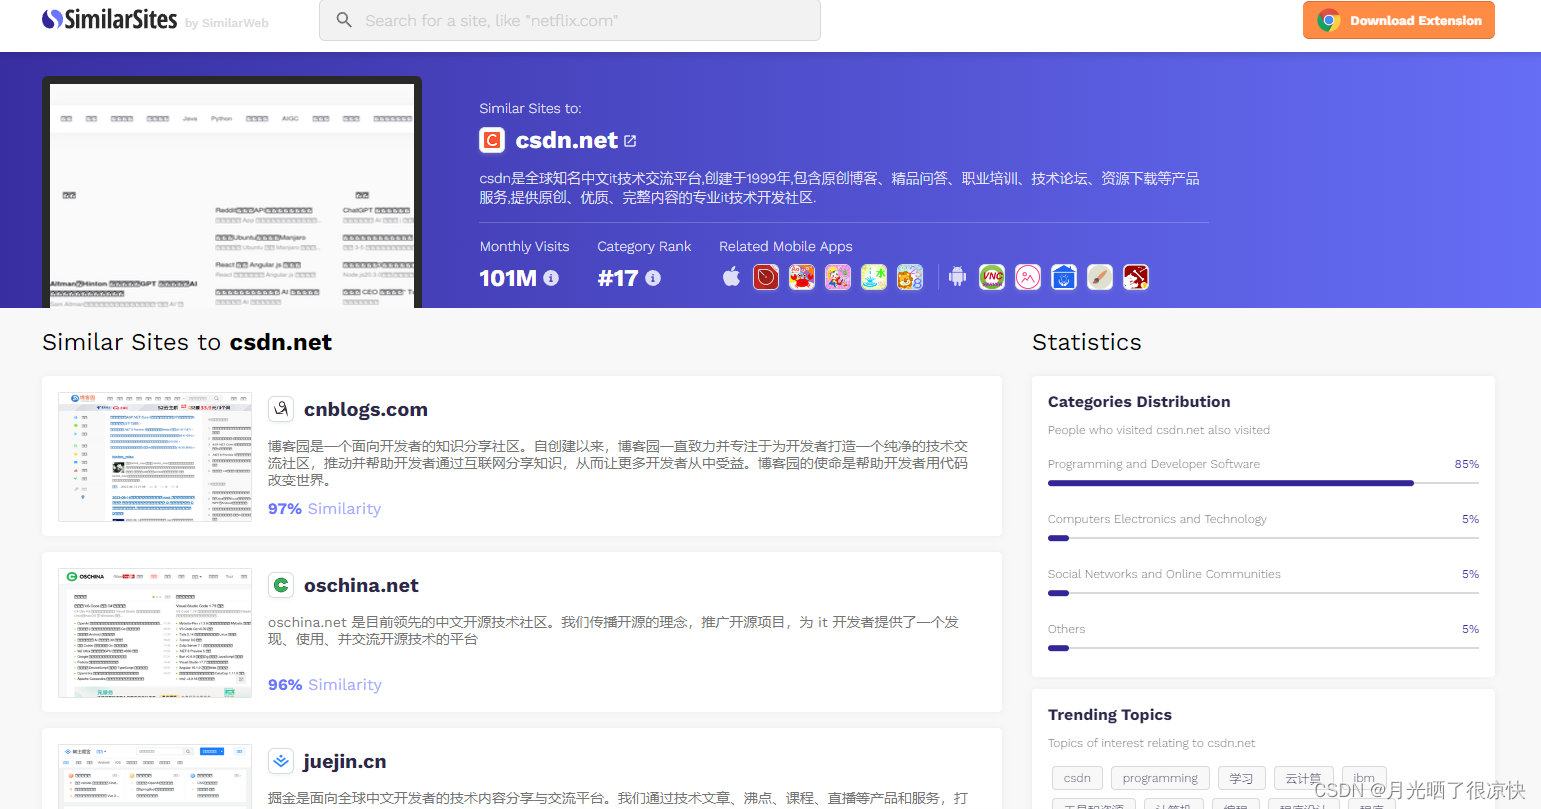This screenshot has height=809, width=1541.
Task: Open the paintbrush Android app icon
Action: [x=1100, y=277]
